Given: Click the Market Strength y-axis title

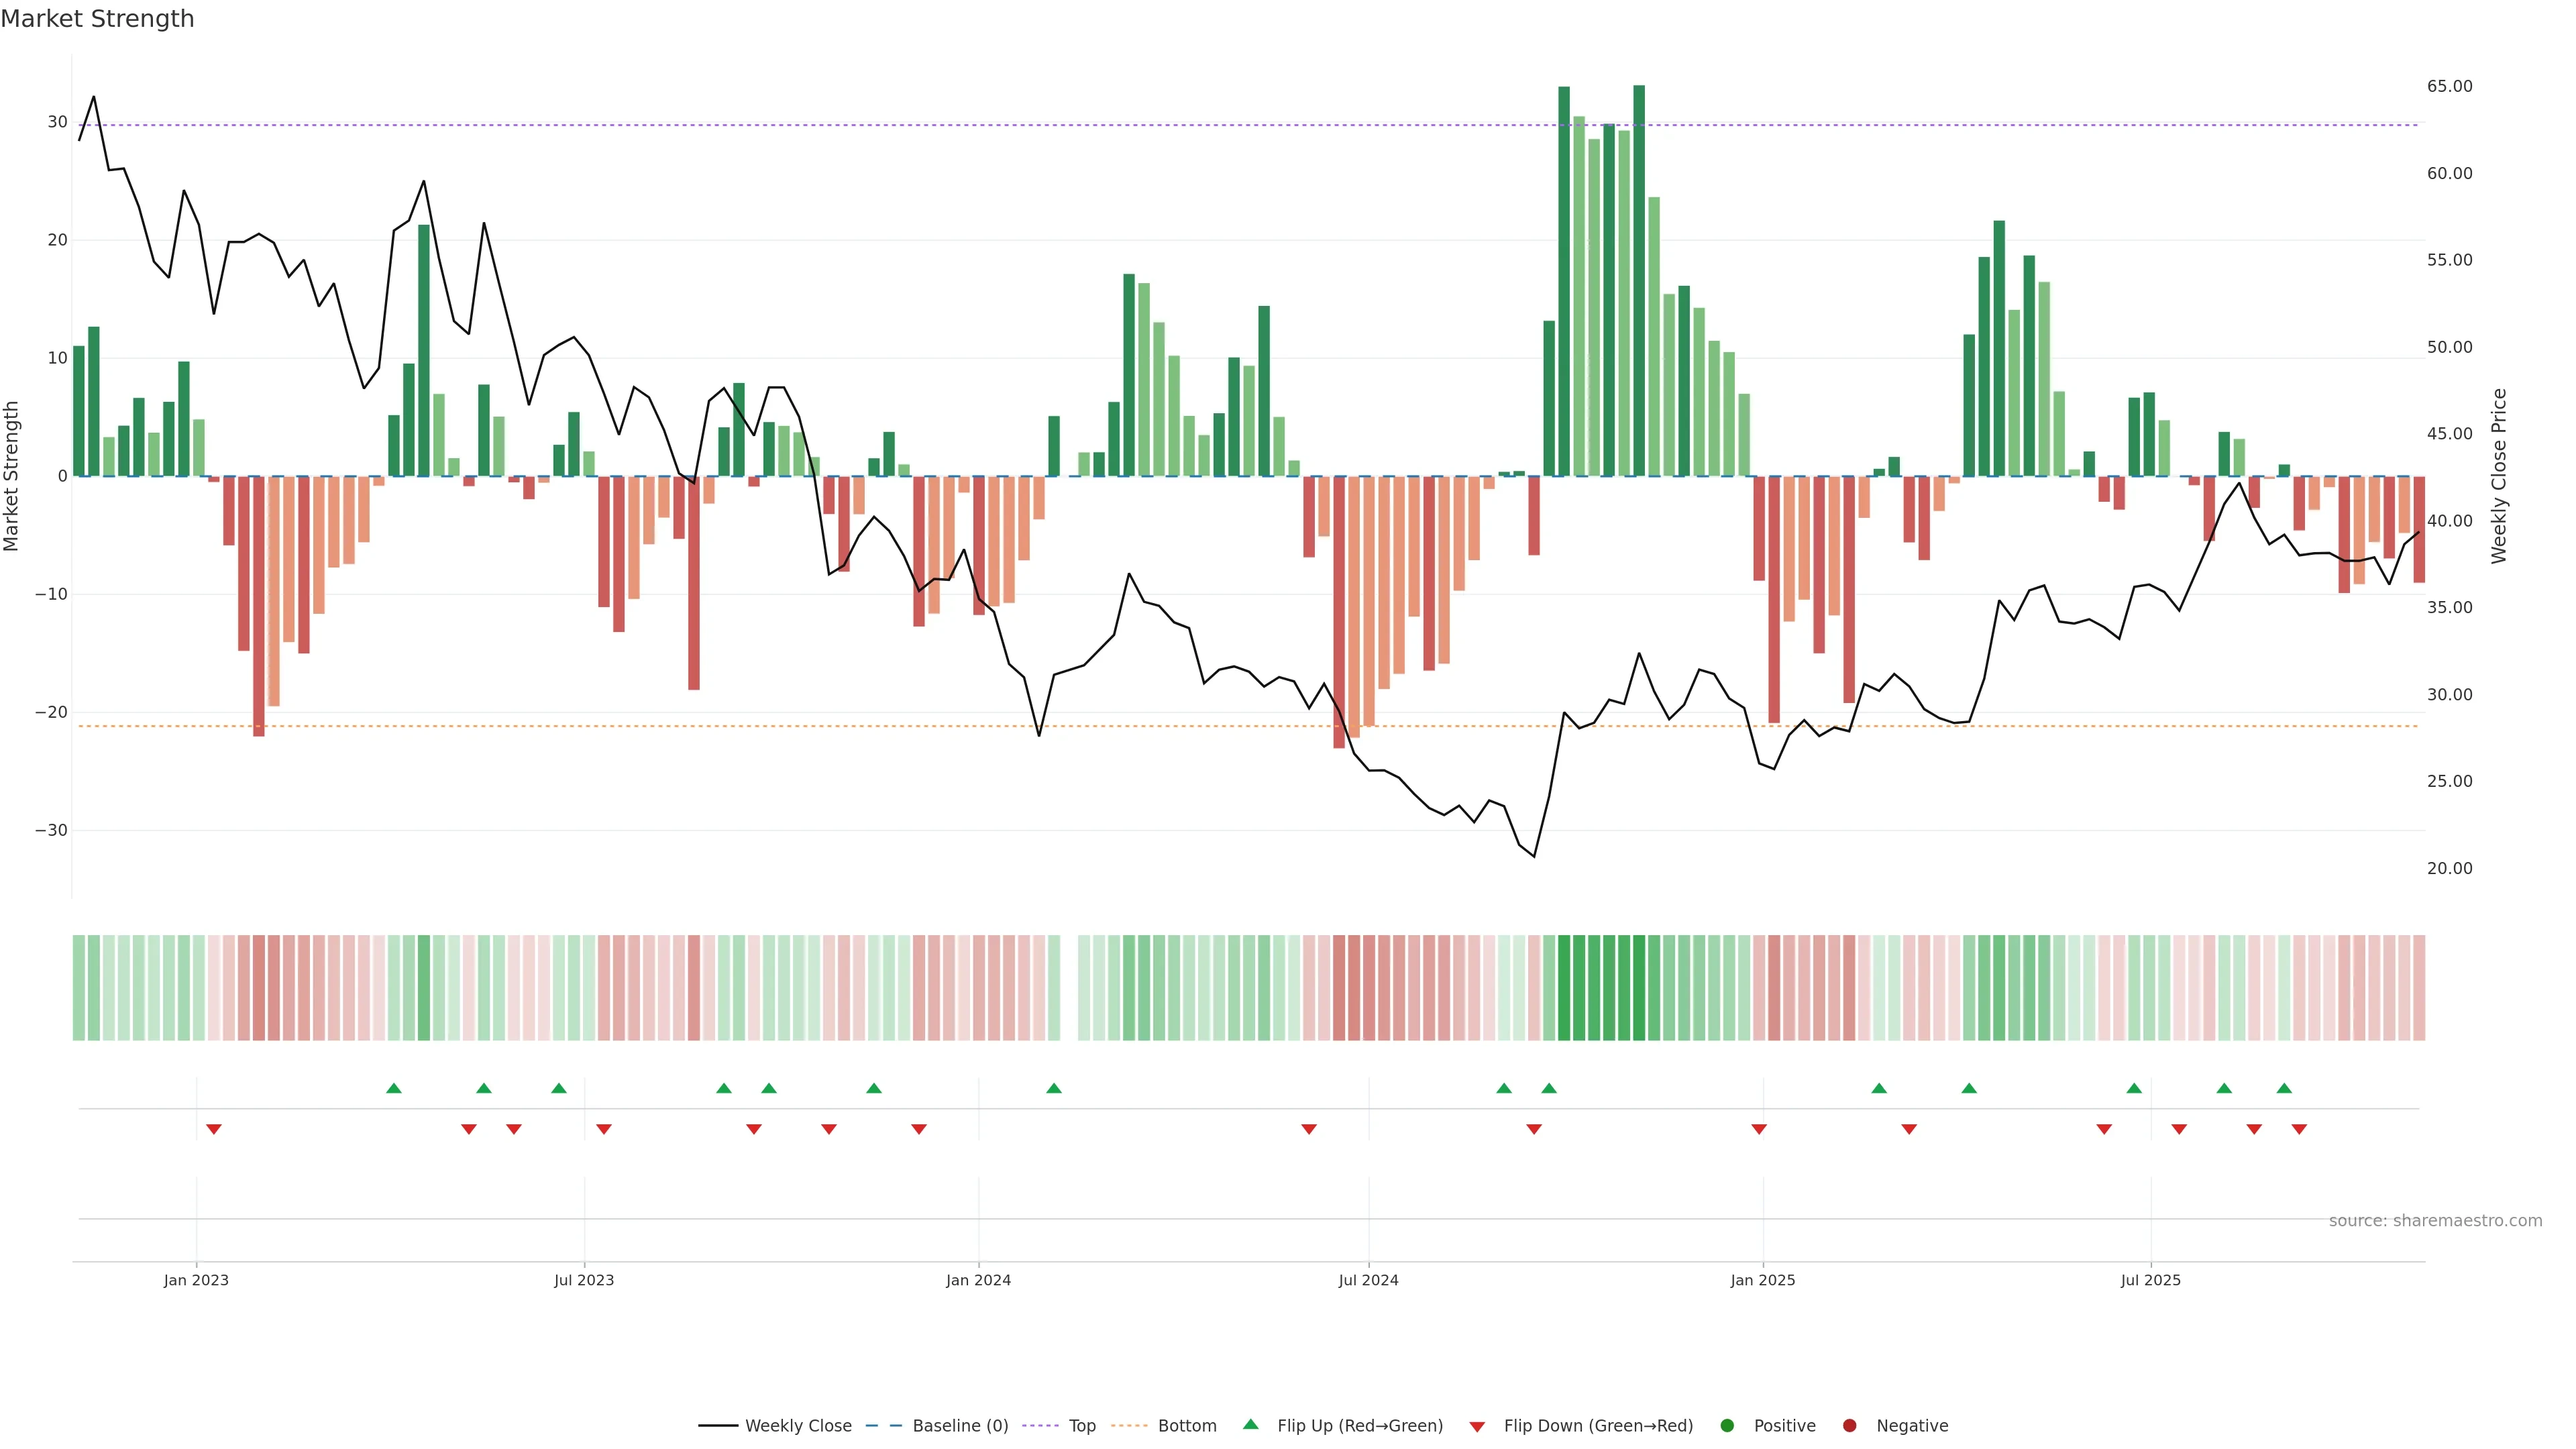Looking at the screenshot, I should pos(12,476).
